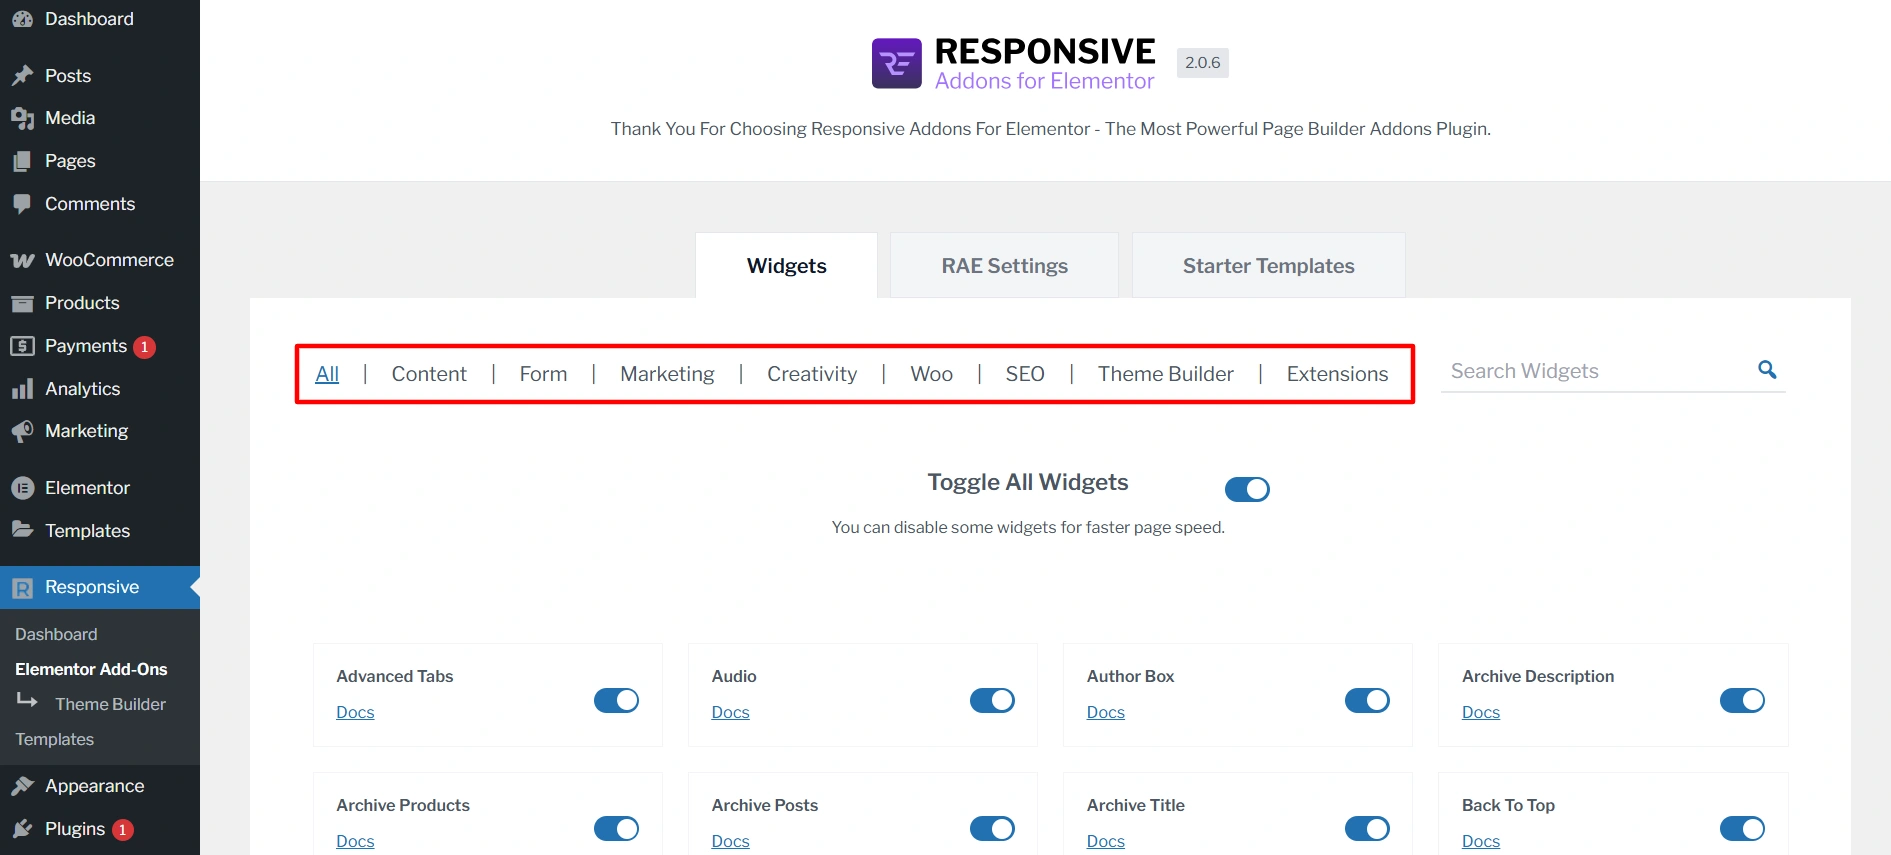Click the search magnifier icon
The height and width of the screenshot is (855, 1891).
click(1767, 370)
